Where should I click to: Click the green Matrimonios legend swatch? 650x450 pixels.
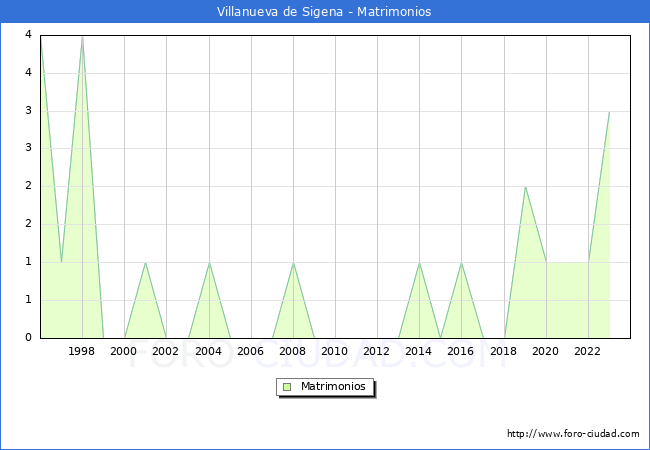coord(287,386)
